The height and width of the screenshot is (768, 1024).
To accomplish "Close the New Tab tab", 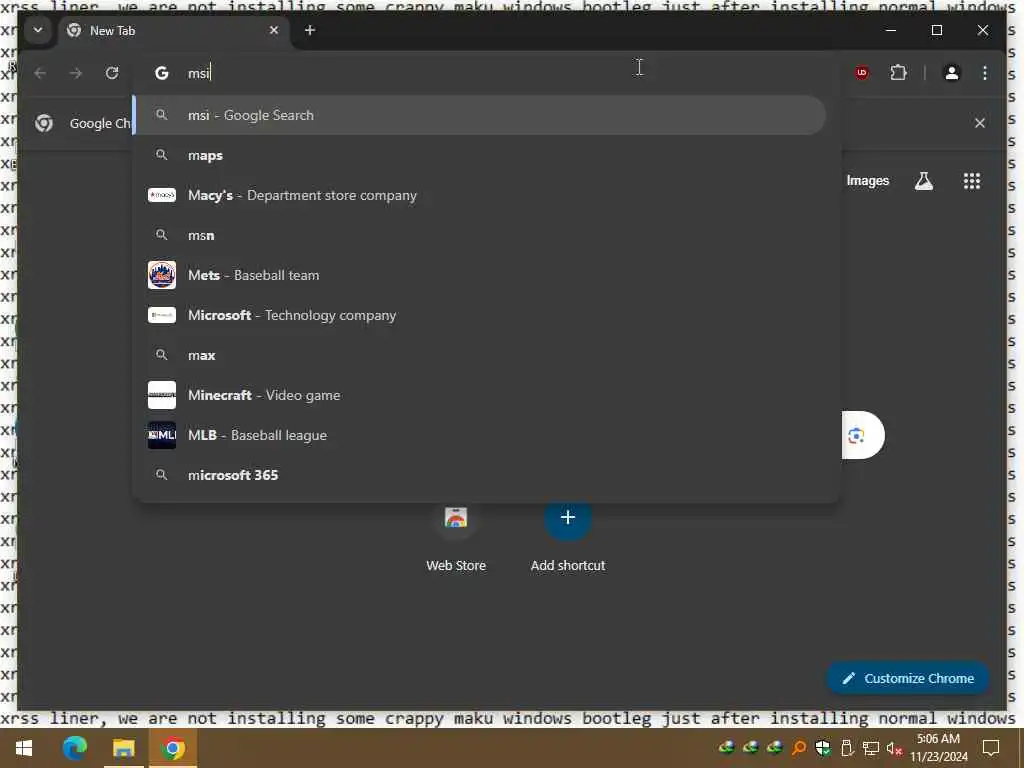I will 274,30.
